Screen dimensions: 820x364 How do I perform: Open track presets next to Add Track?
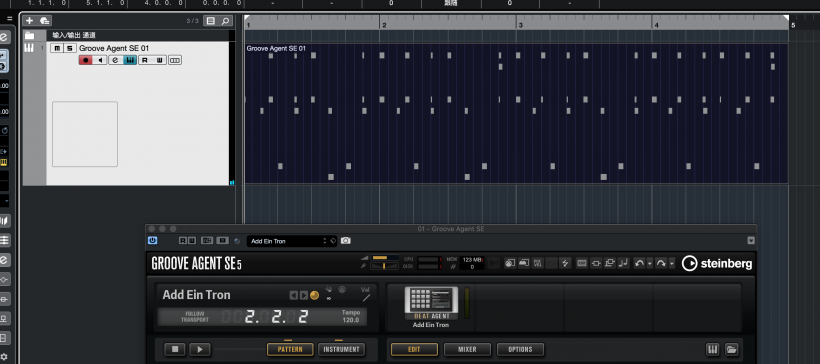click(45, 21)
